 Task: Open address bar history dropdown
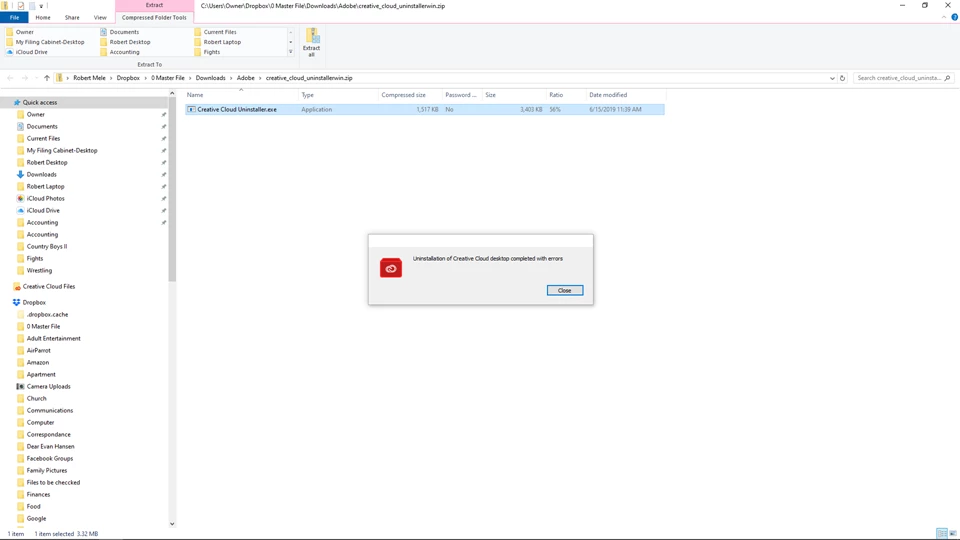[832, 78]
